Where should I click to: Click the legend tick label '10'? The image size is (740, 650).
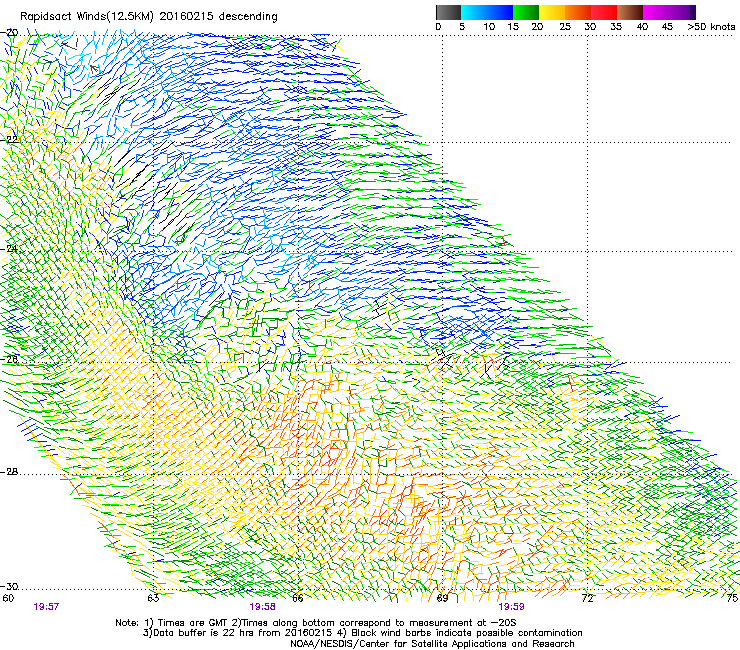tap(489, 27)
